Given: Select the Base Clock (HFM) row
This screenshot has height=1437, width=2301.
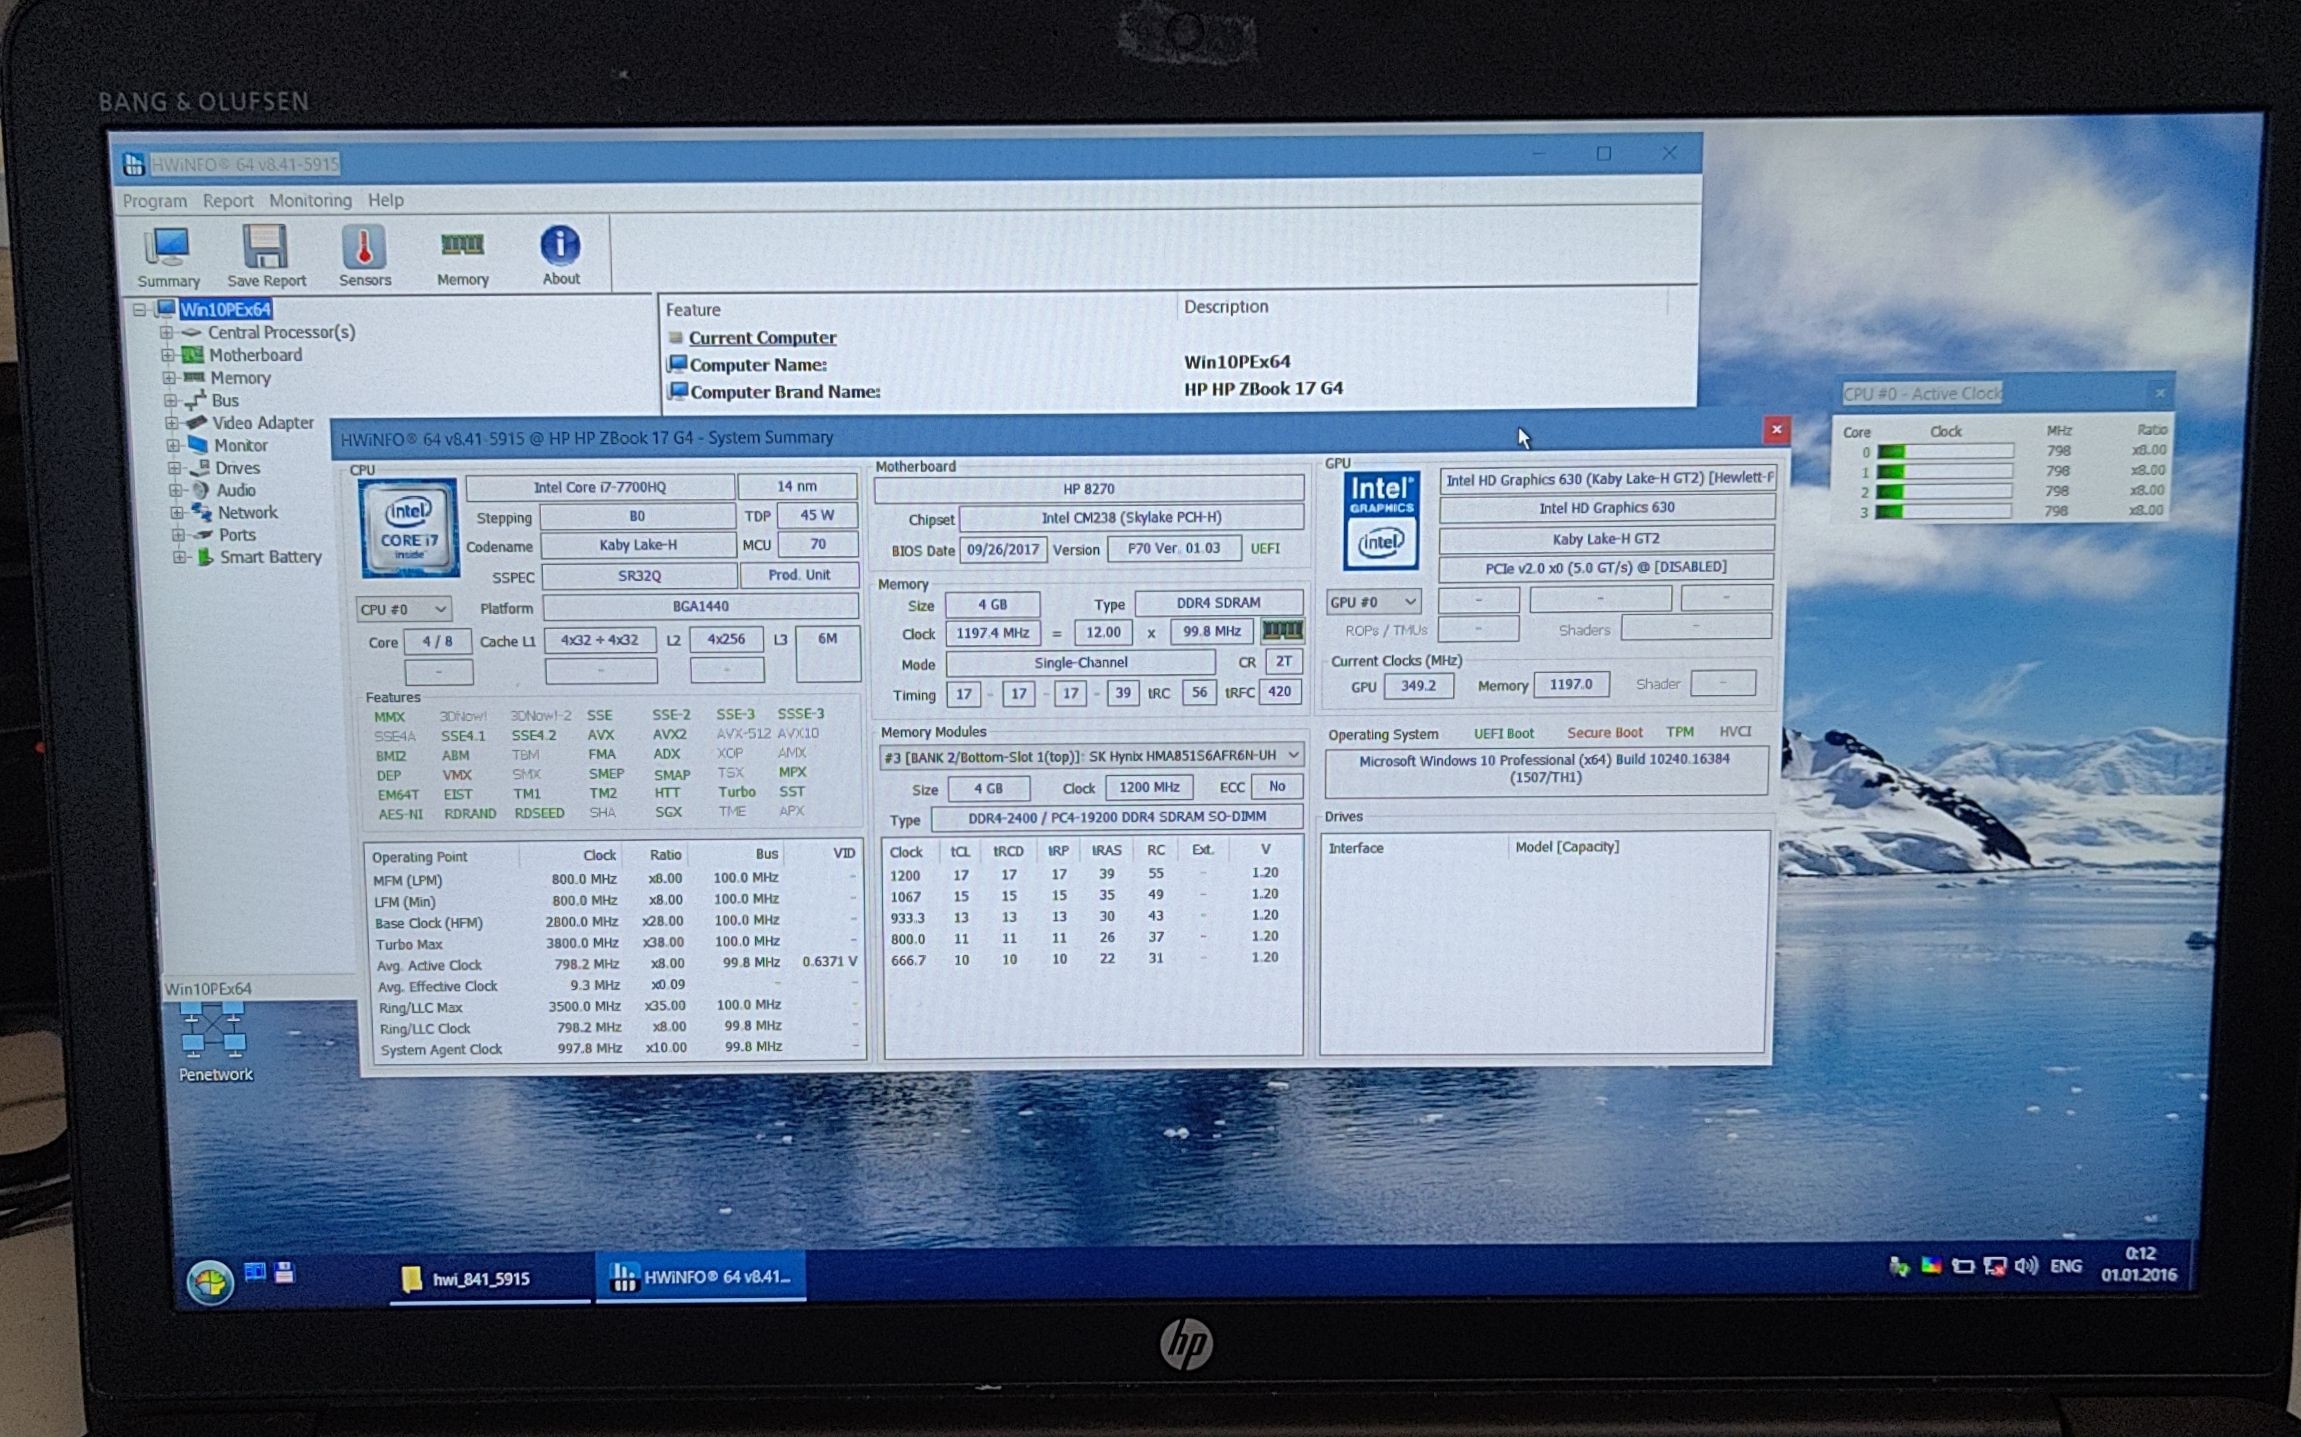Looking at the screenshot, I should click(614, 922).
